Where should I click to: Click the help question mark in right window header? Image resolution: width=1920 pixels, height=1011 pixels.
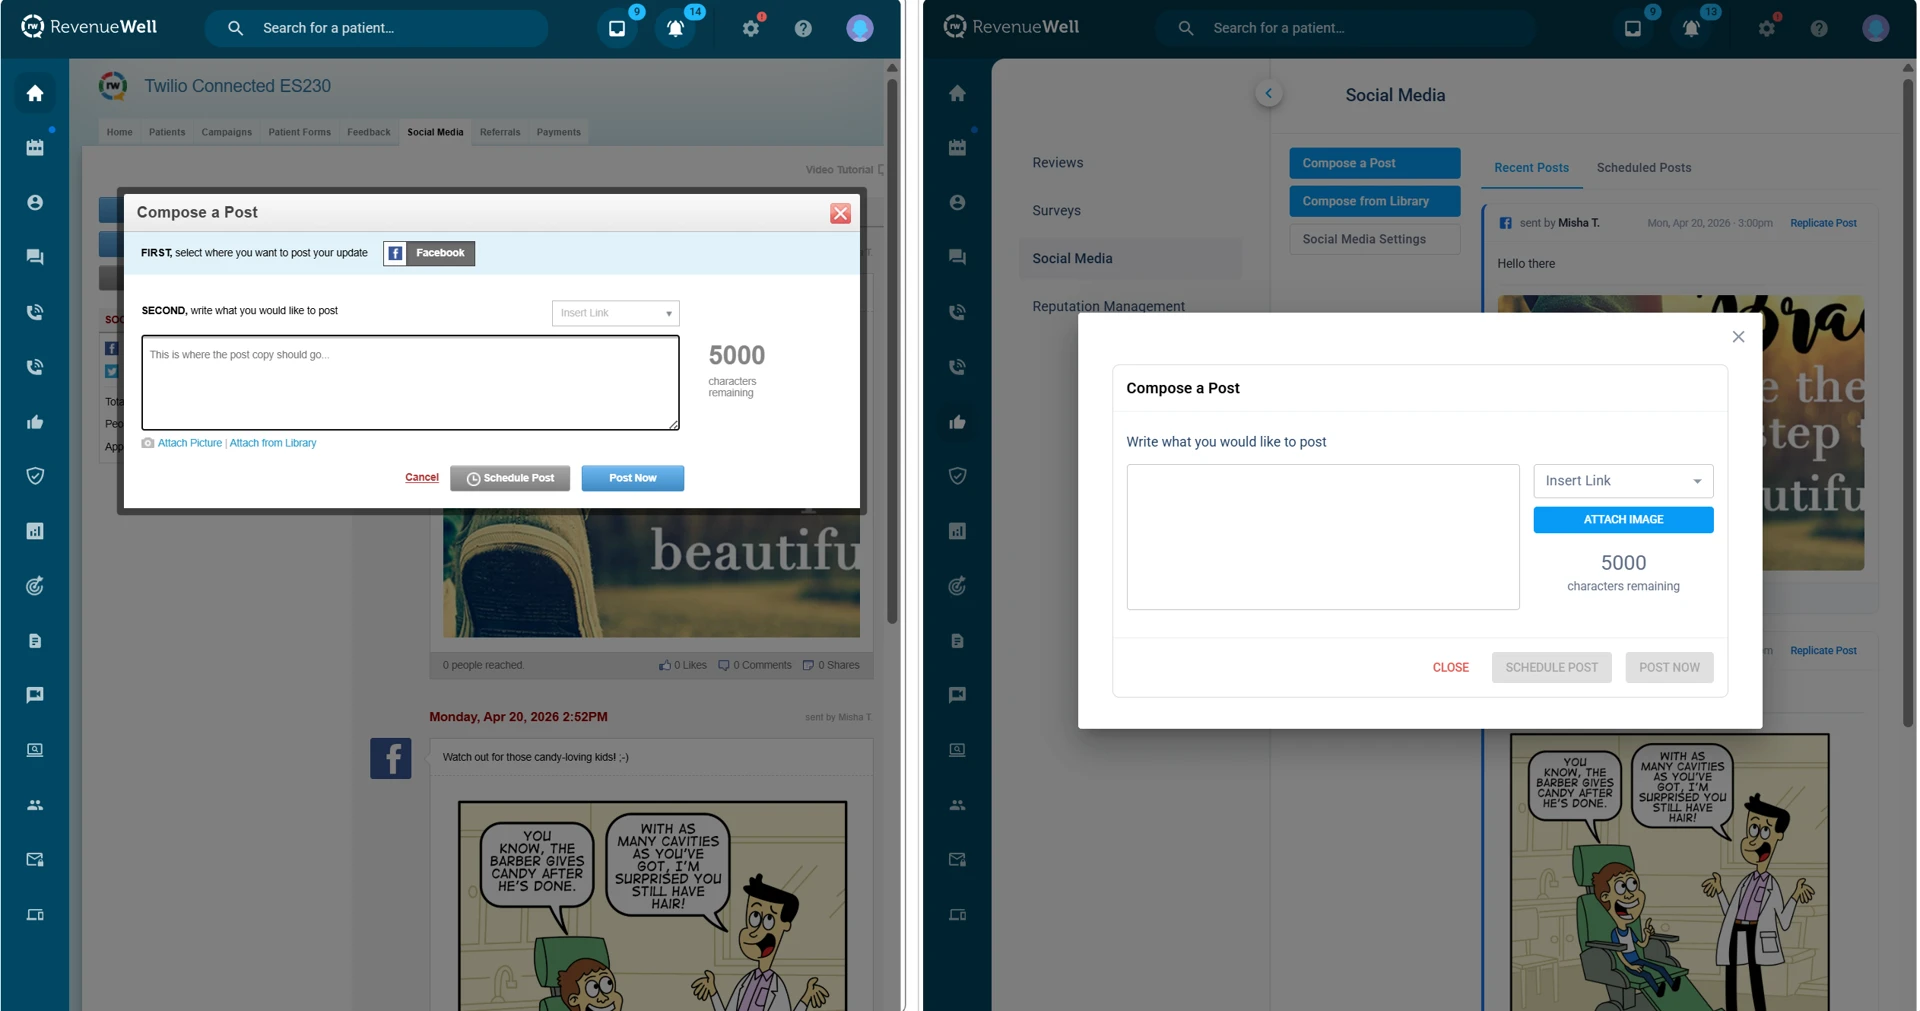click(x=1818, y=29)
